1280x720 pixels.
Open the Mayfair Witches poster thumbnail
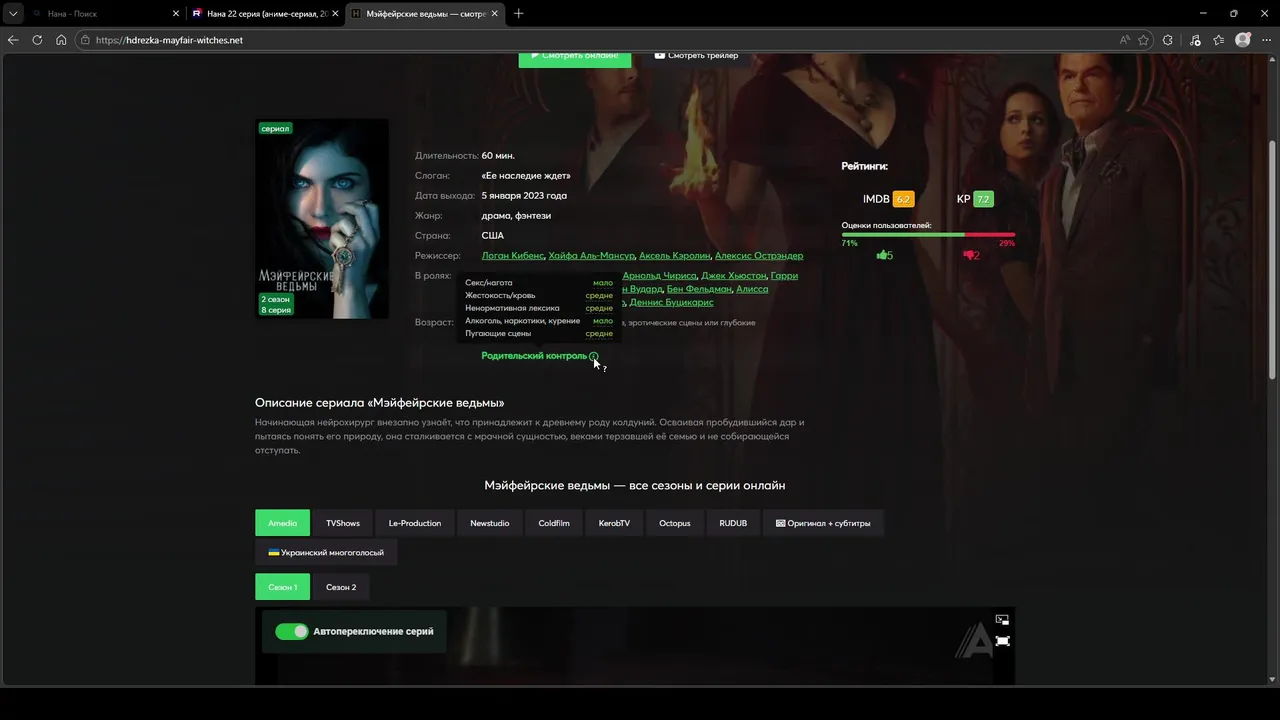coord(322,219)
